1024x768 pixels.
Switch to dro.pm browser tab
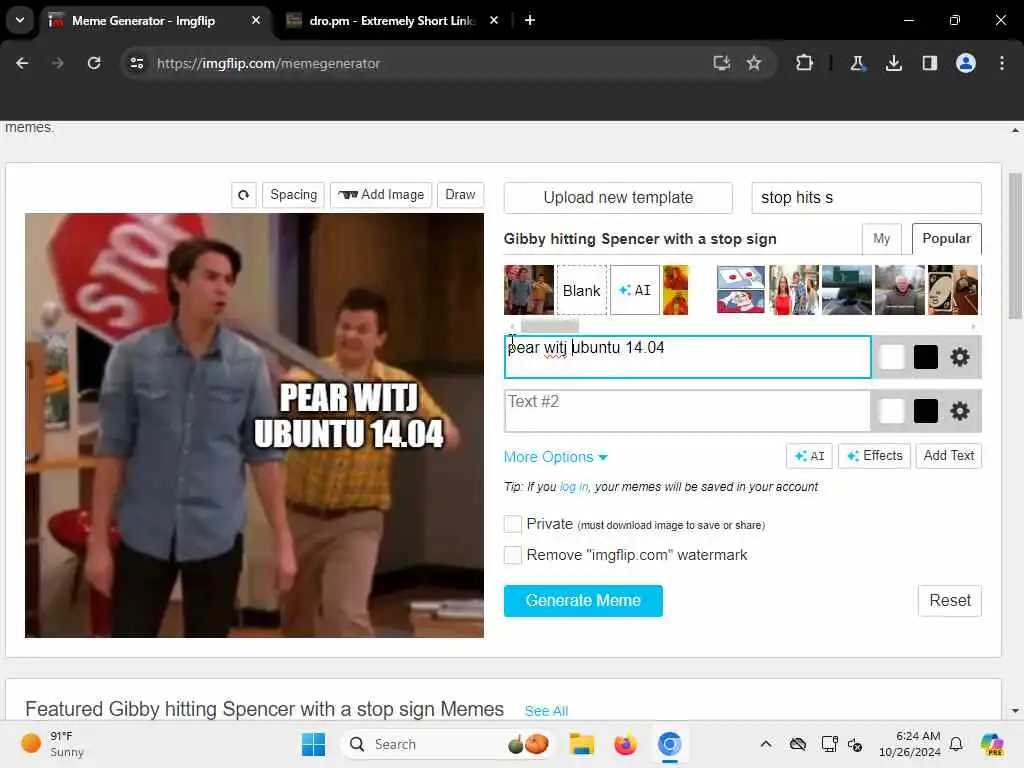(x=392, y=20)
